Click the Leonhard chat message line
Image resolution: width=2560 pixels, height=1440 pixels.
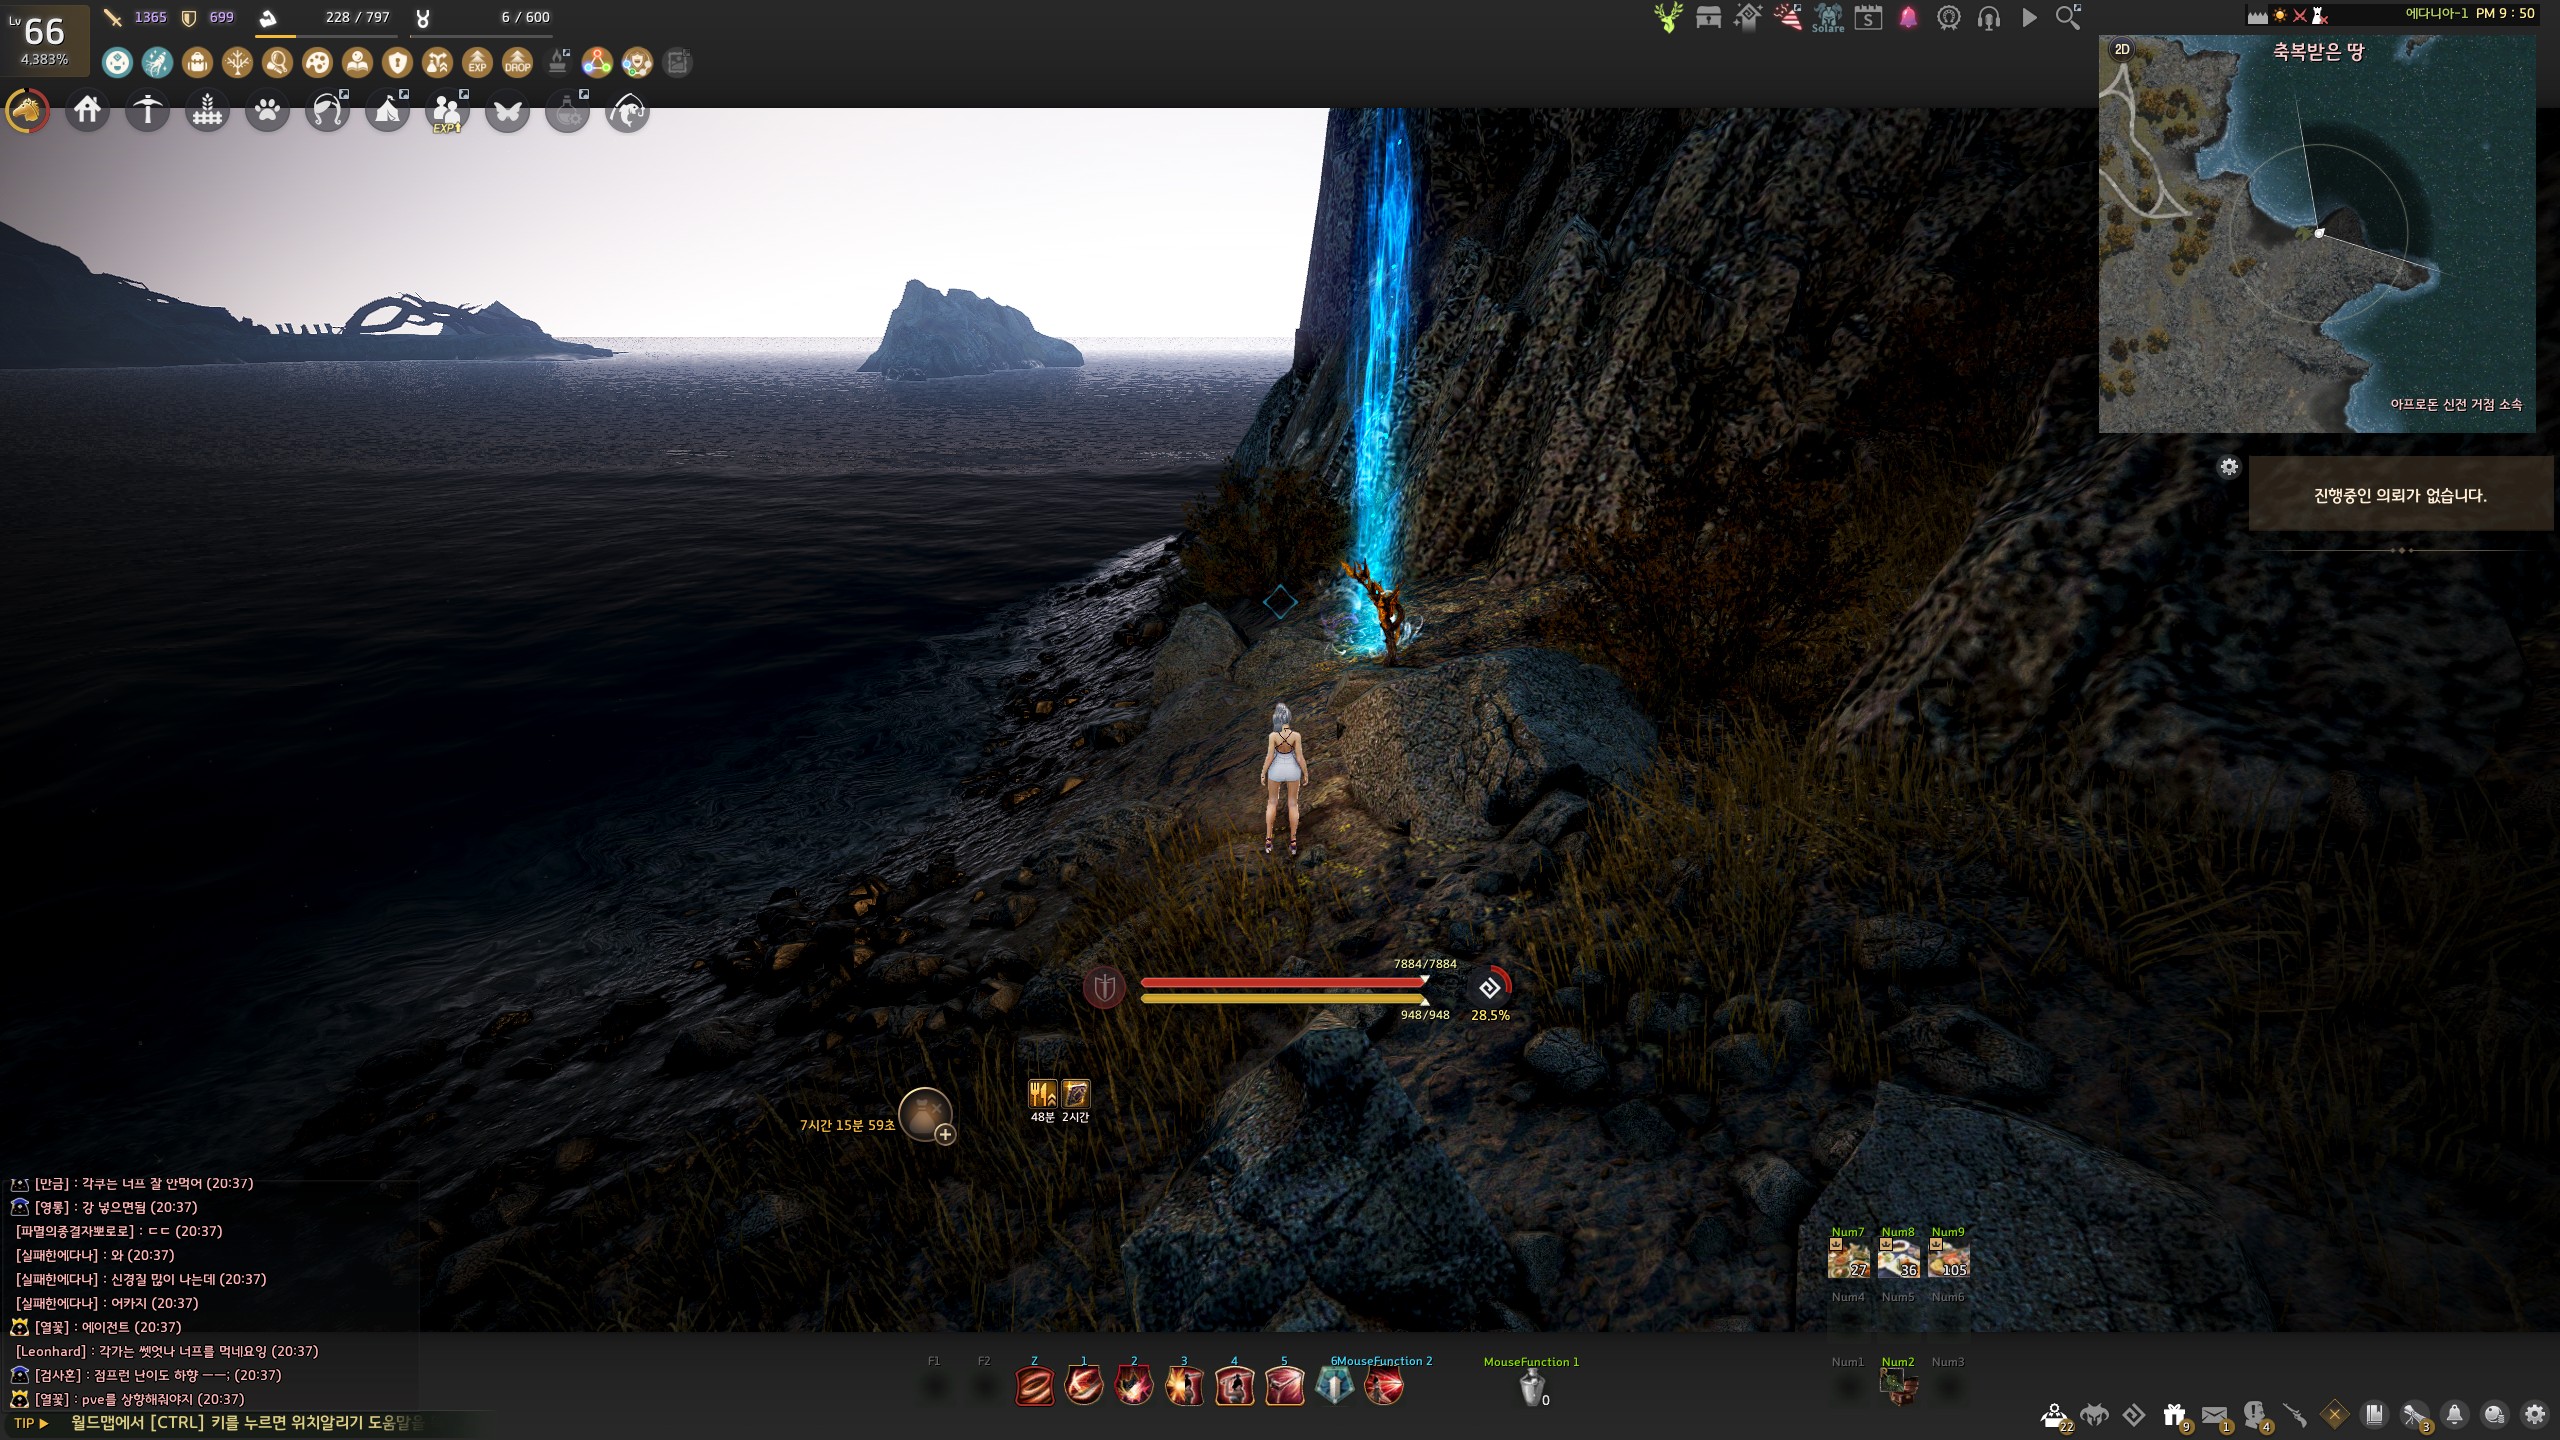(167, 1351)
